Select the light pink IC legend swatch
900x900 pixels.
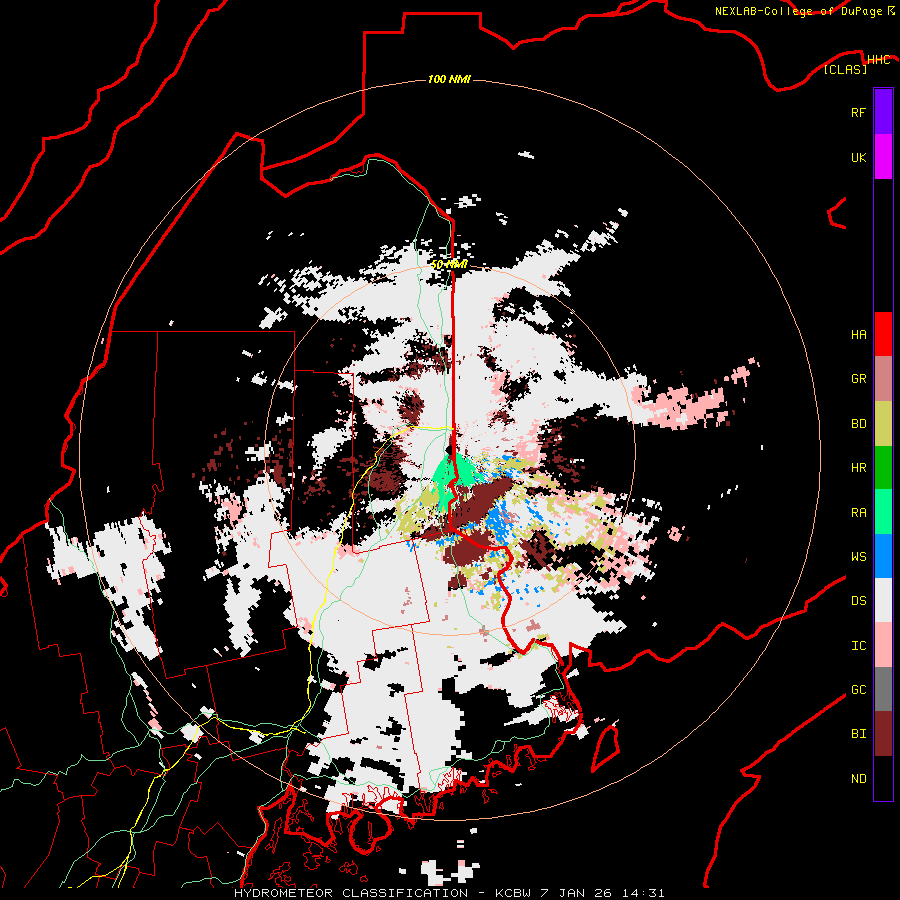click(x=883, y=645)
